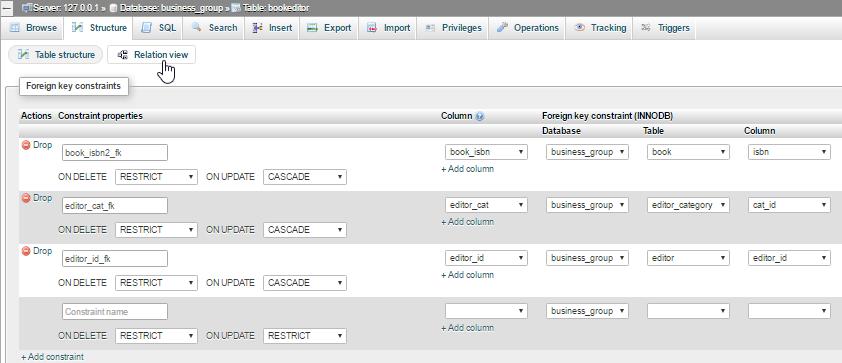Click the Table structure button
Viewport: 842px width, 363px height.
pyautogui.click(x=56, y=55)
